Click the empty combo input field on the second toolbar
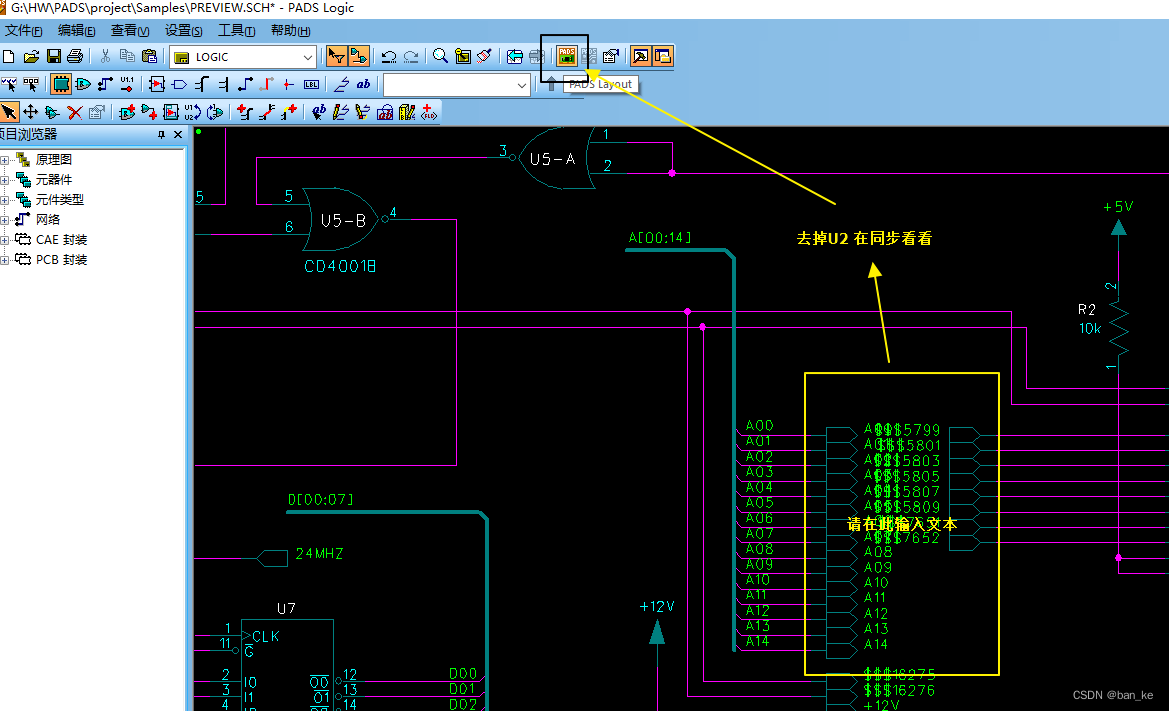 [455, 84]
